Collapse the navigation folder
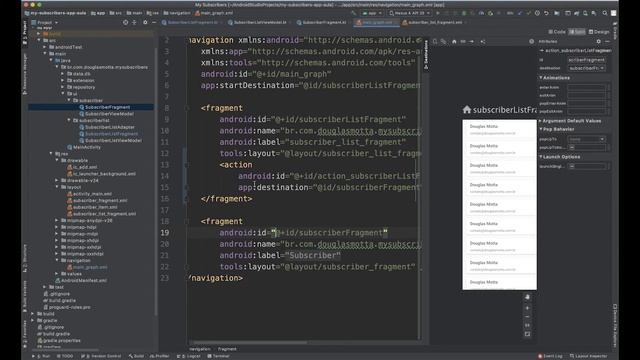The width and height of the screenshot is (640, 360). [x=57, y=260]
